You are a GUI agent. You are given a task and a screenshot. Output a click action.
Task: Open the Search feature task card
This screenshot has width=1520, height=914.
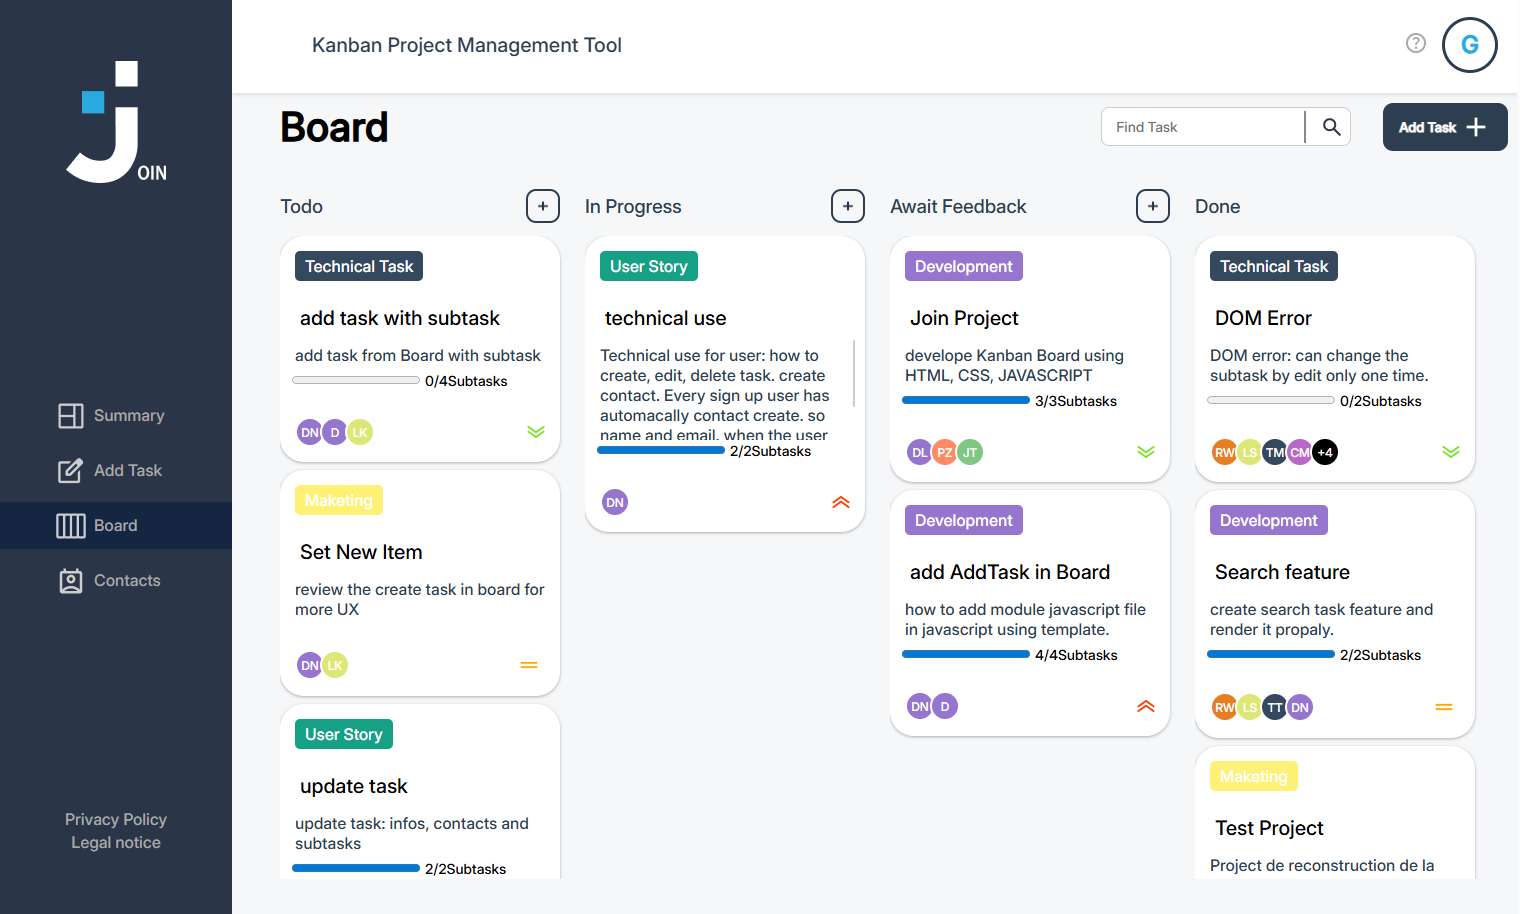tap(1334, 600)
